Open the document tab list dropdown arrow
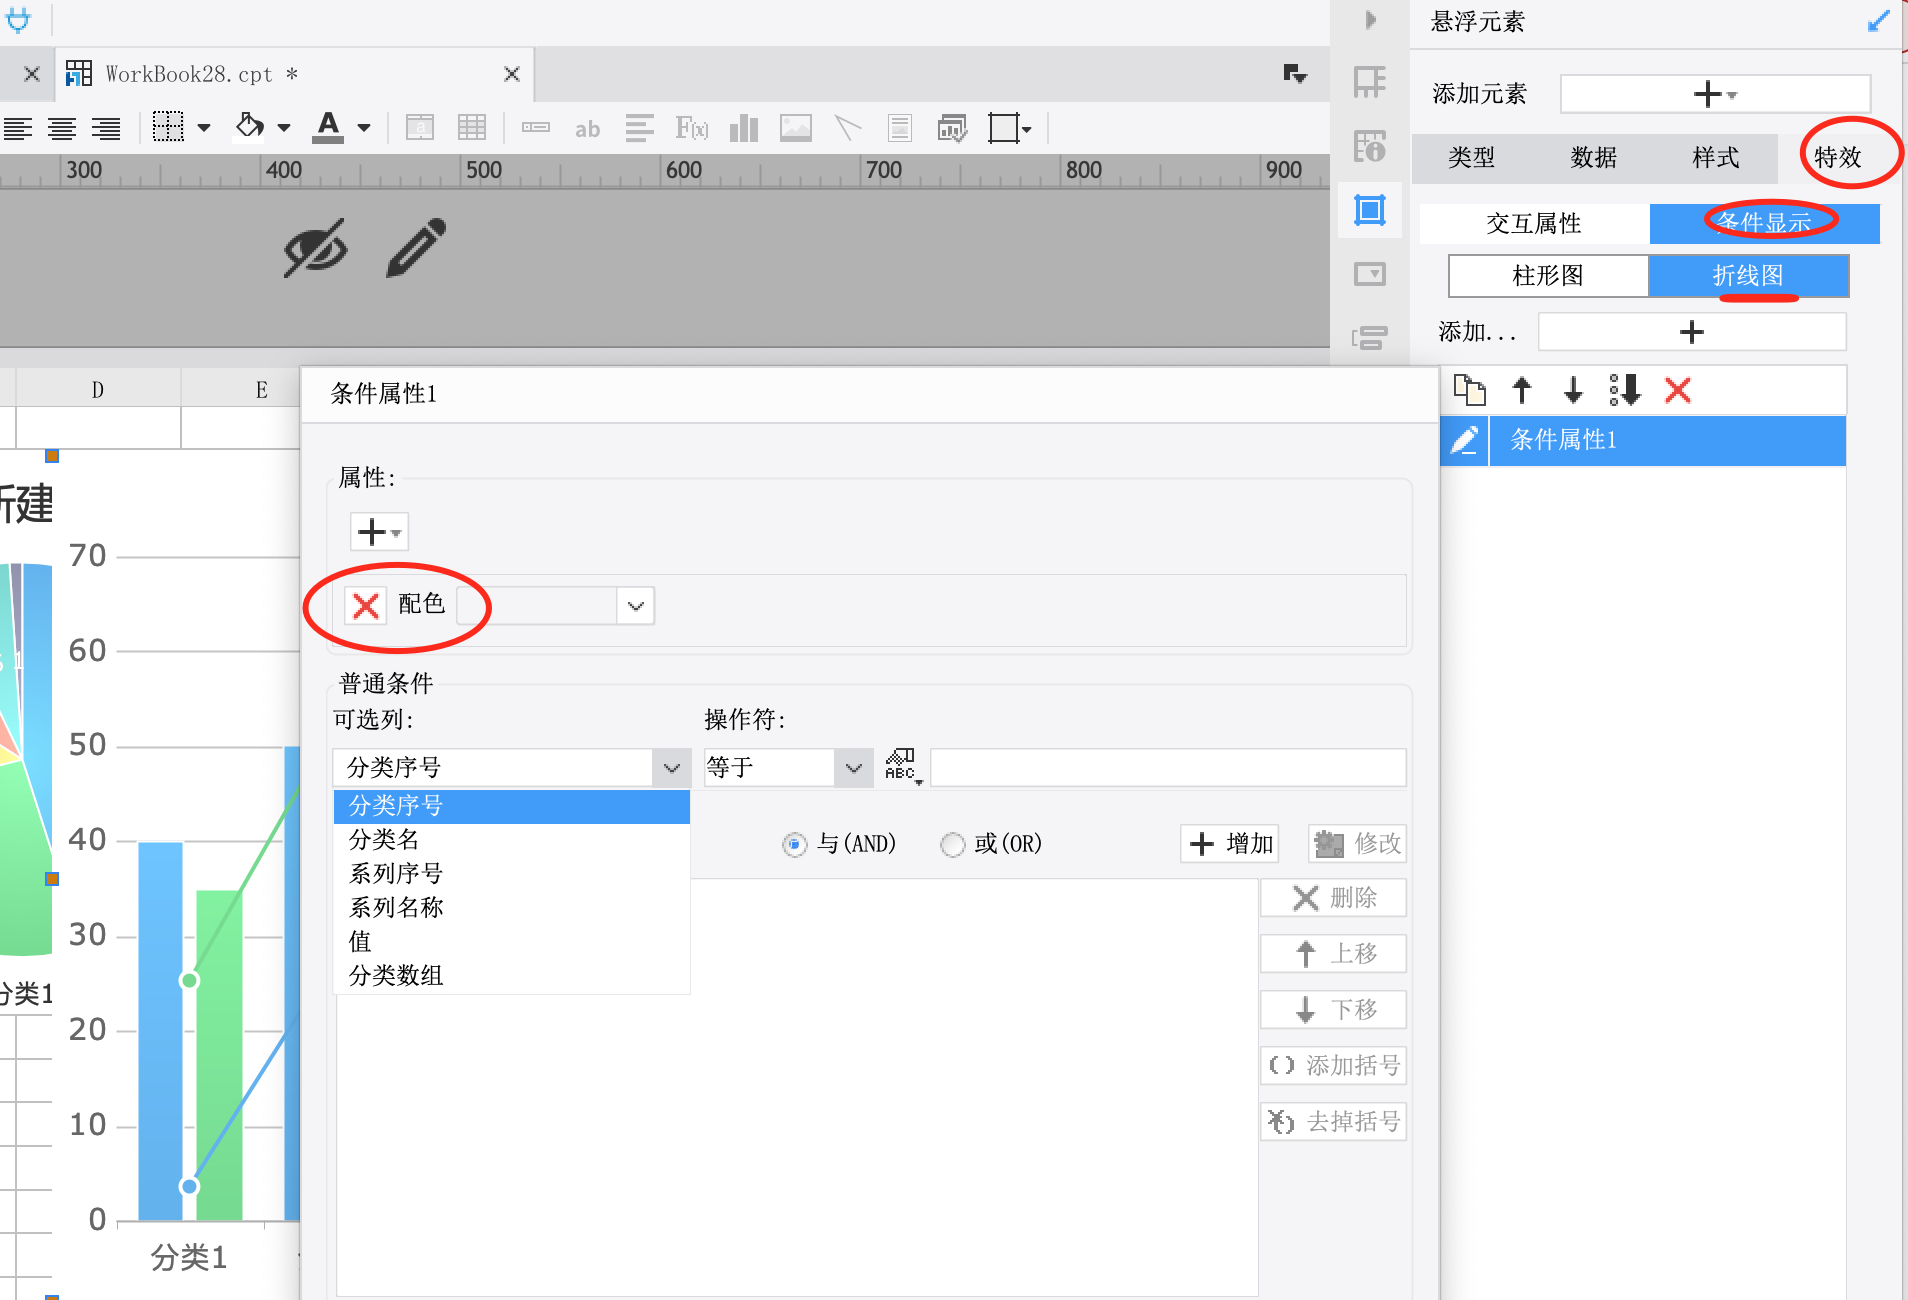 [x=1295, y=74]
